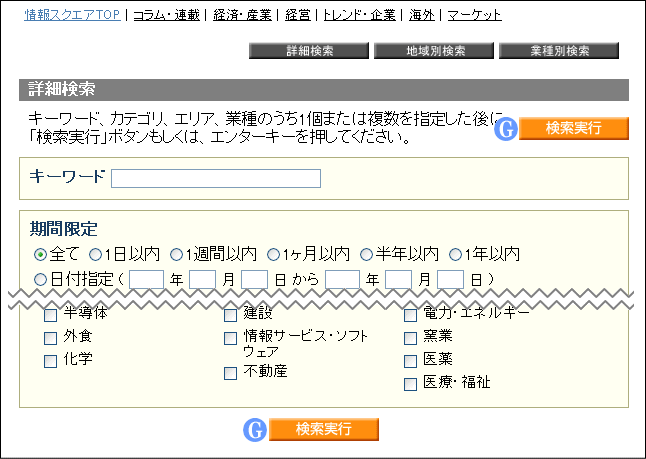Check the 半導体 industry checkbox
The height and width of the screenshot is (459, 646).
click(50, 316)
